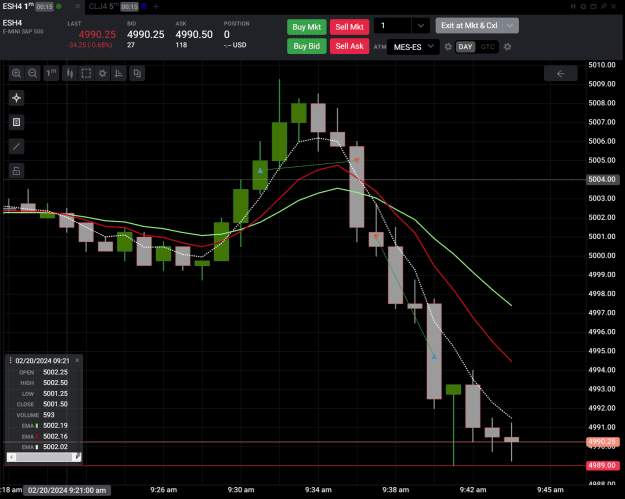625x499 pixels.
Task: Click the orange sell marker near 5005
Action: pos(357,160)
